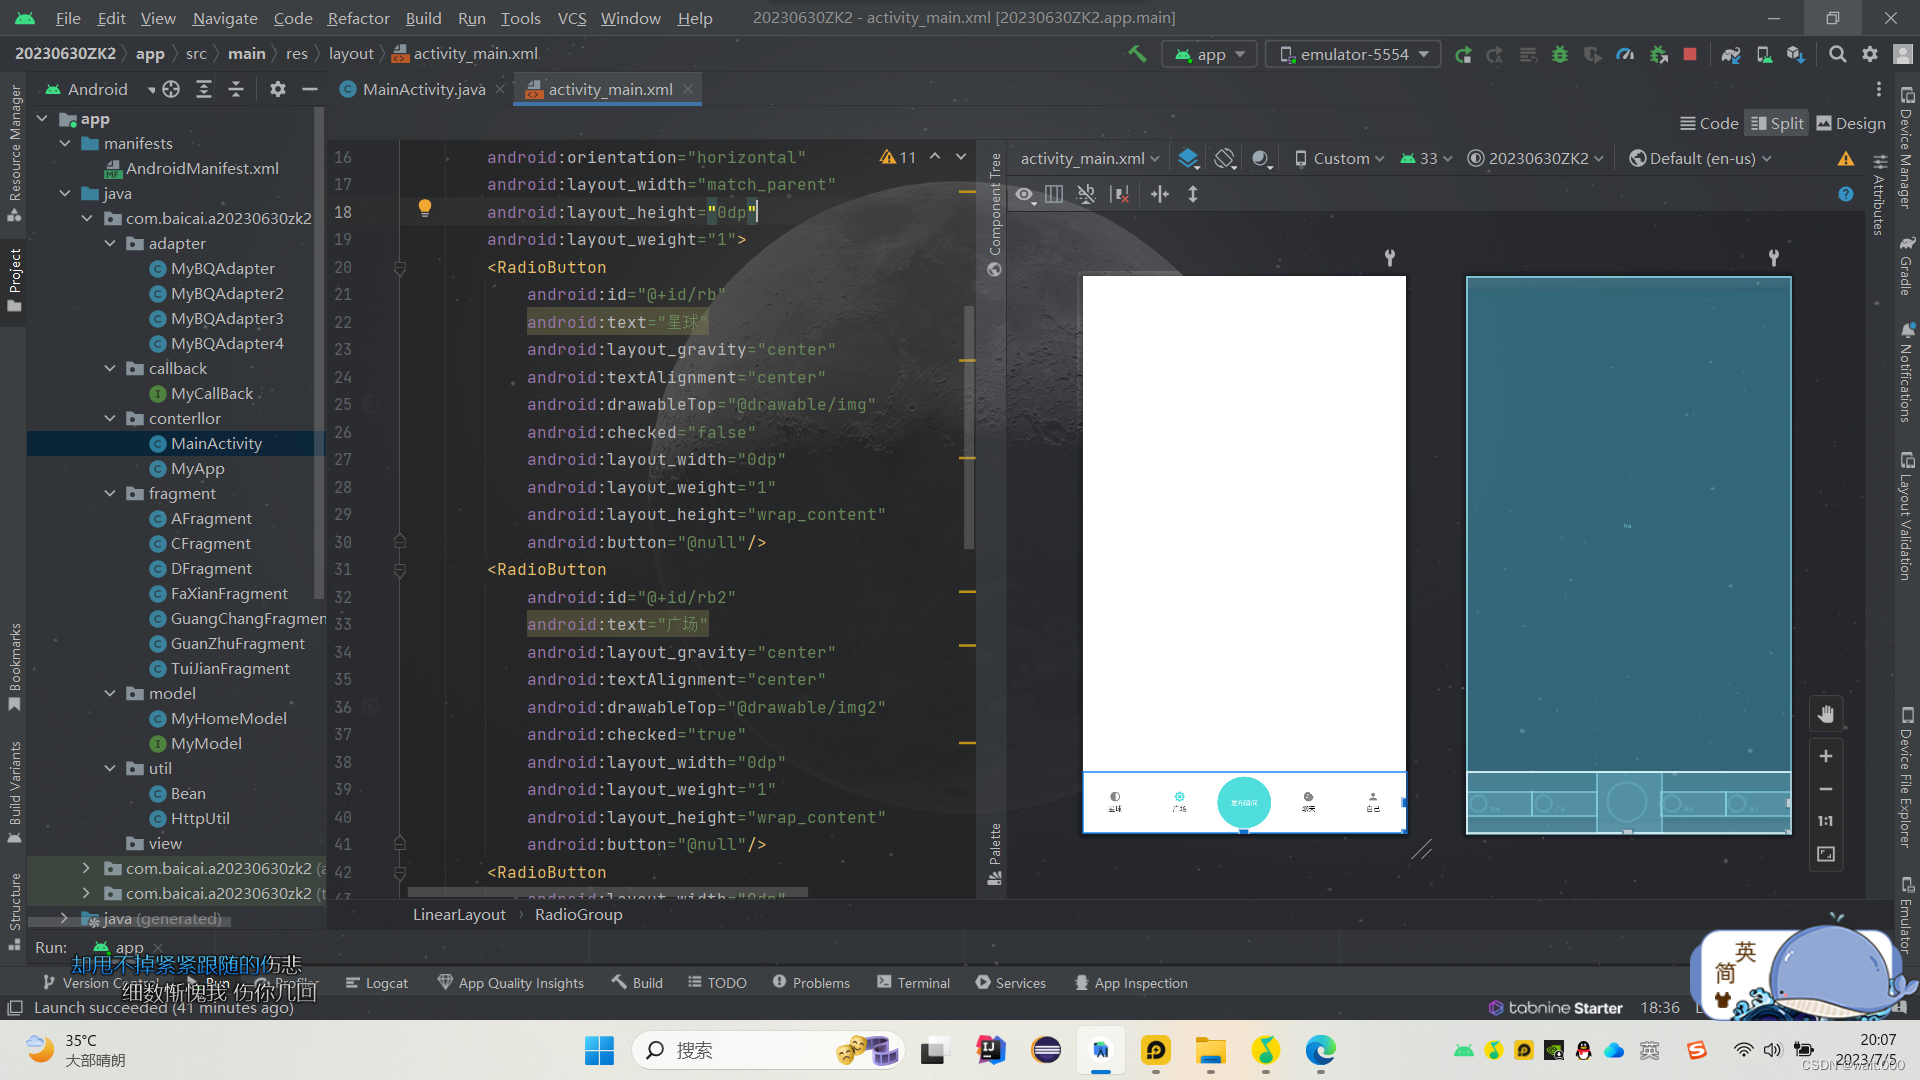Open the Profiler gauge icon
The width and height of the screenshot is (1920, 1080).
click(x=1625, y=54)
